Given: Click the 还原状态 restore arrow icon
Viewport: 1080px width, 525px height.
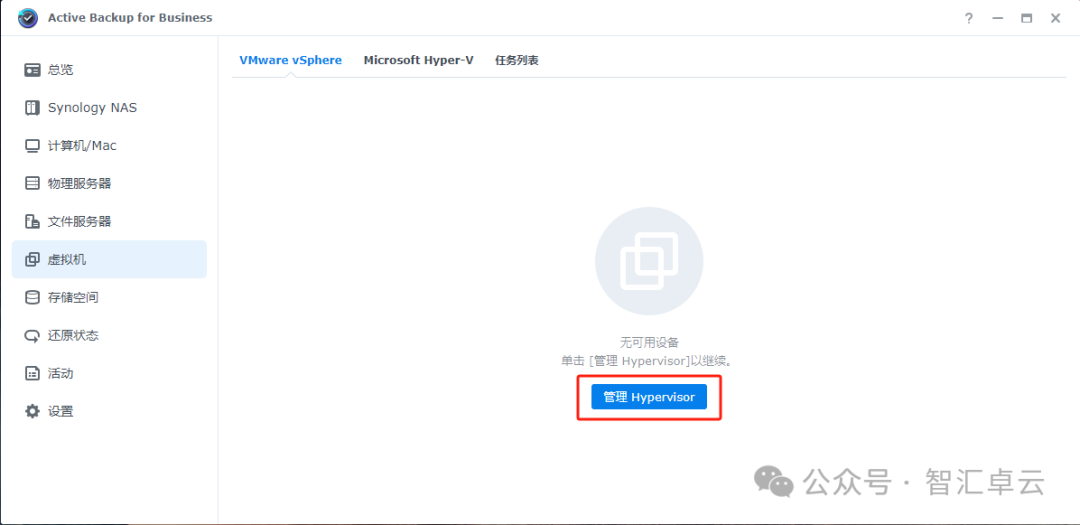Looking at the screenshot, I should [32, 336].
